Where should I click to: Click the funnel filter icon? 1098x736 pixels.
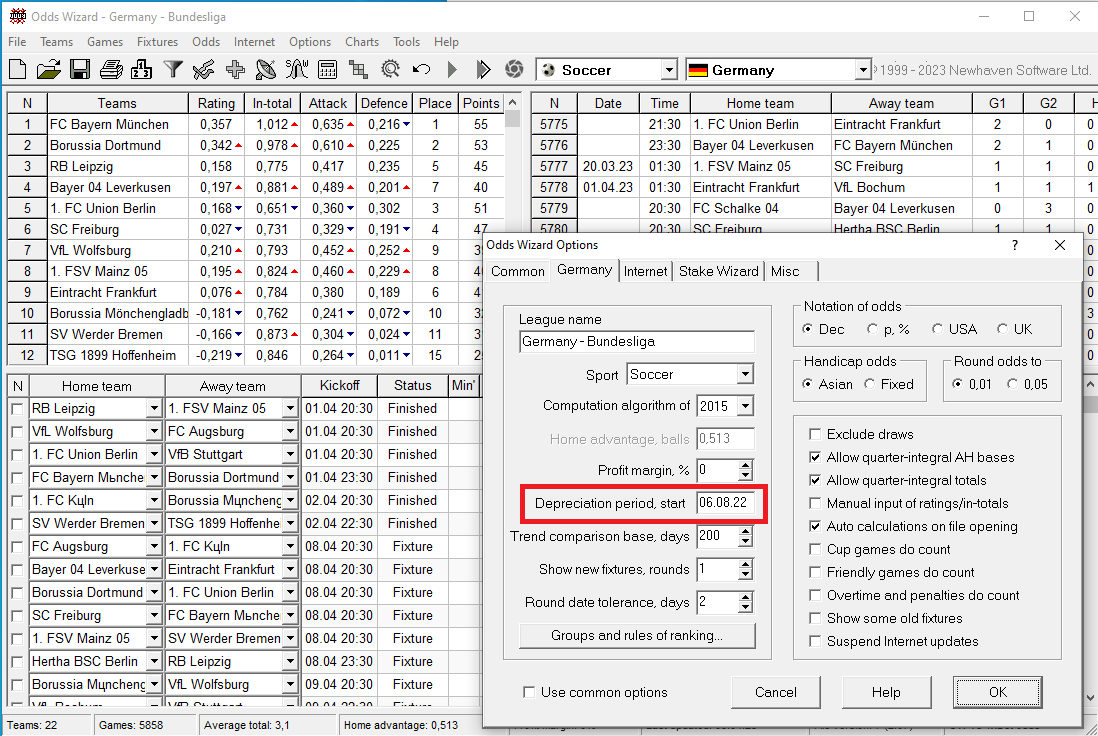tap(173, 69)
